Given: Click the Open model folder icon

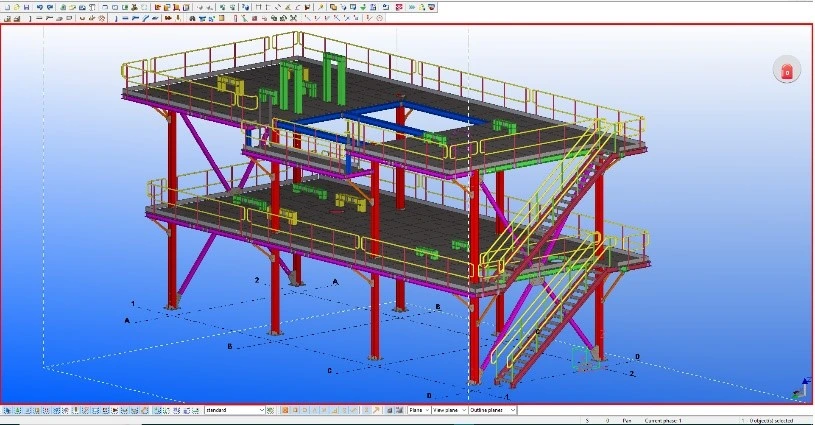Looking at the screenshot, I should [x=15, y=6].
